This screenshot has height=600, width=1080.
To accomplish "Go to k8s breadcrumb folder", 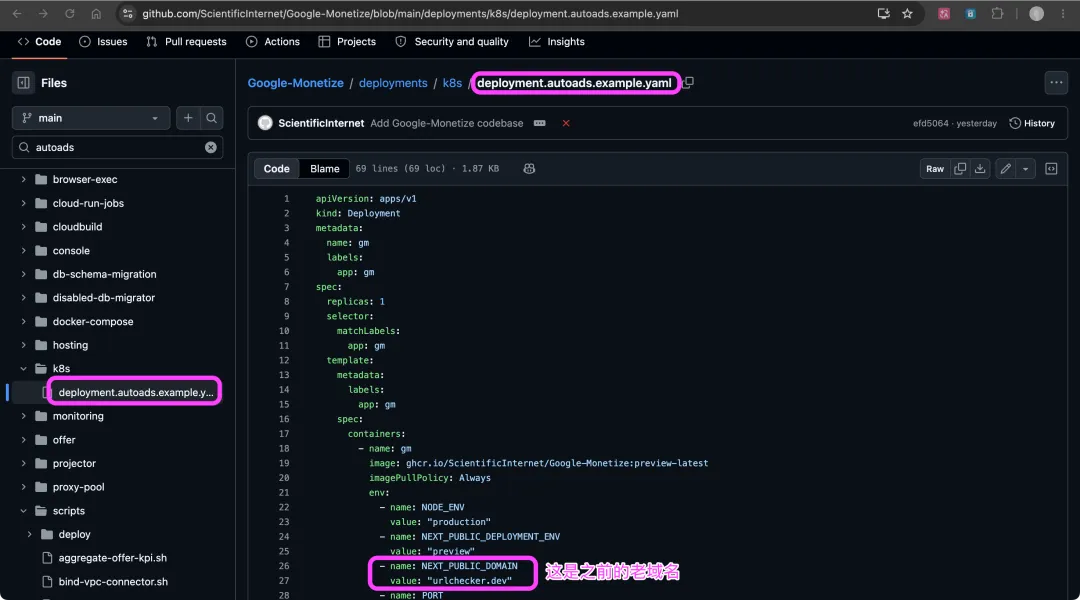I will coord(452,83).
